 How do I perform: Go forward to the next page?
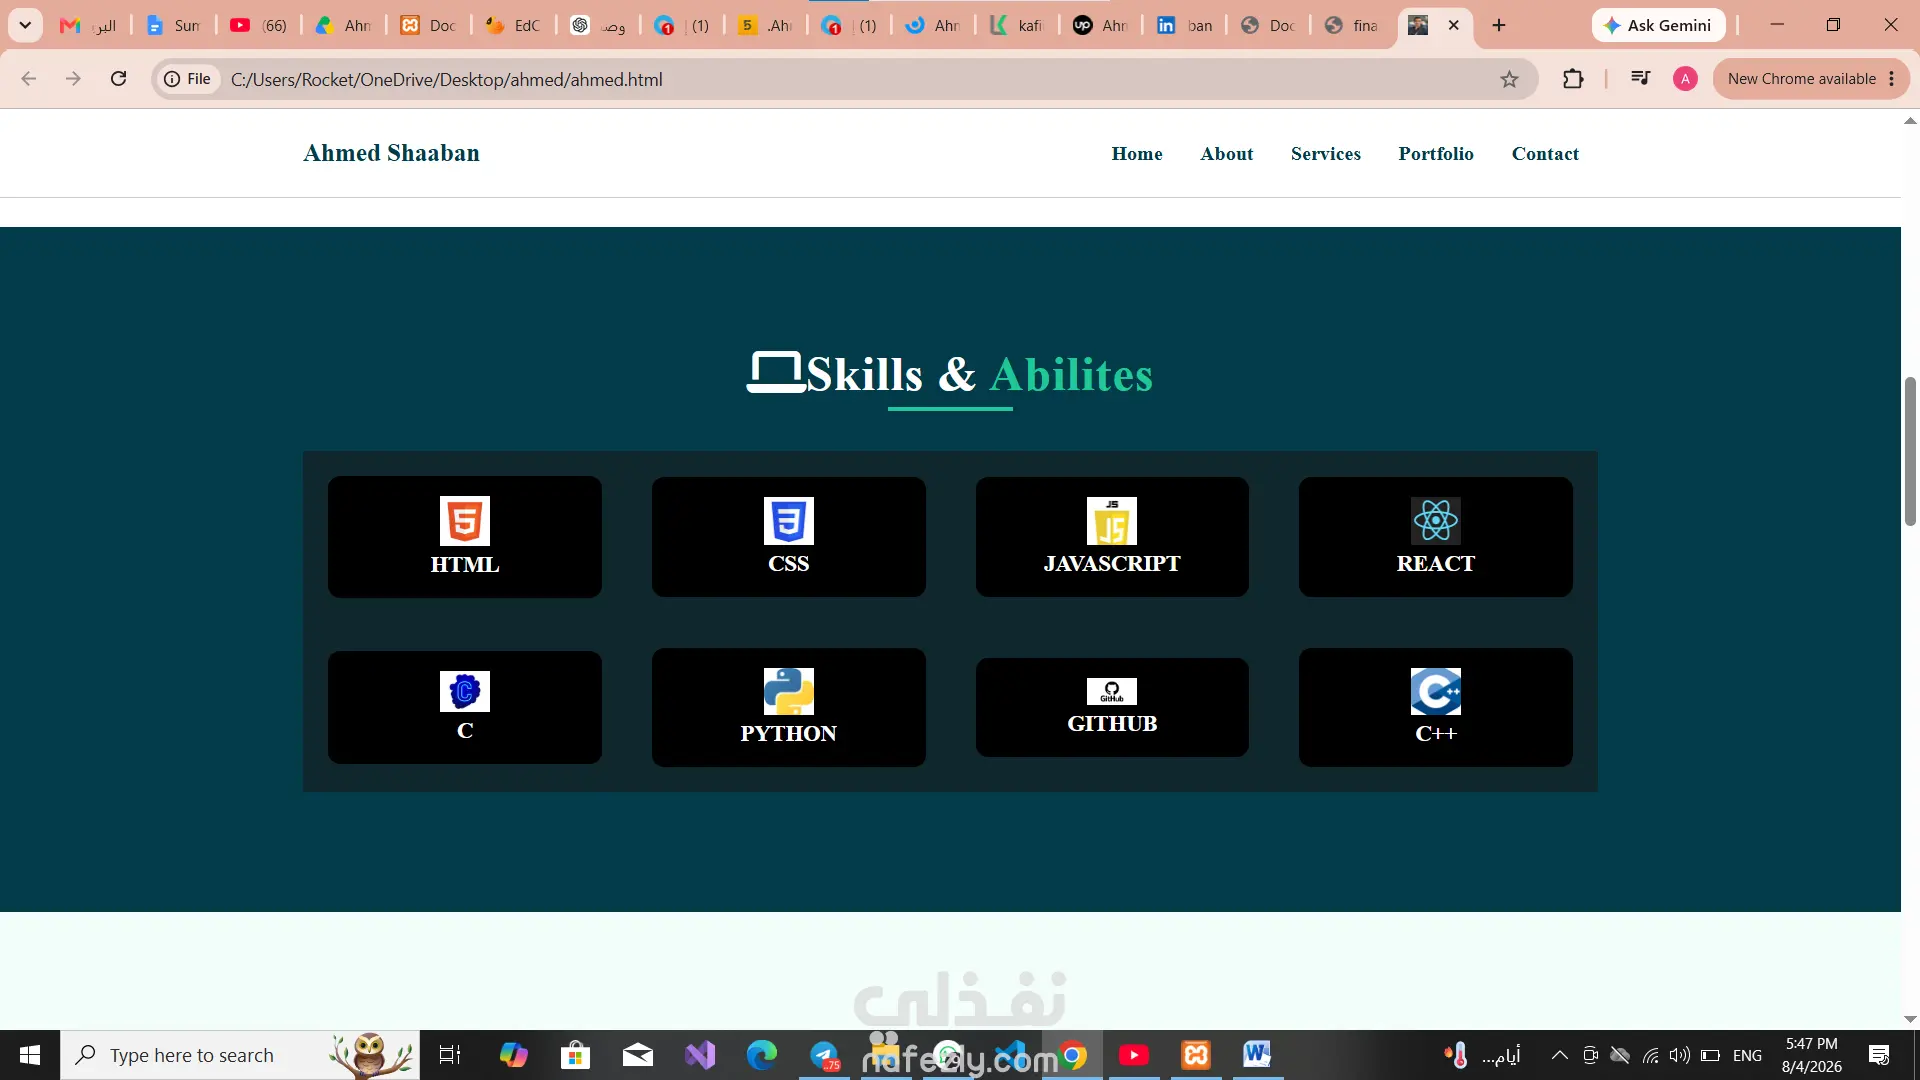[73, 79]
